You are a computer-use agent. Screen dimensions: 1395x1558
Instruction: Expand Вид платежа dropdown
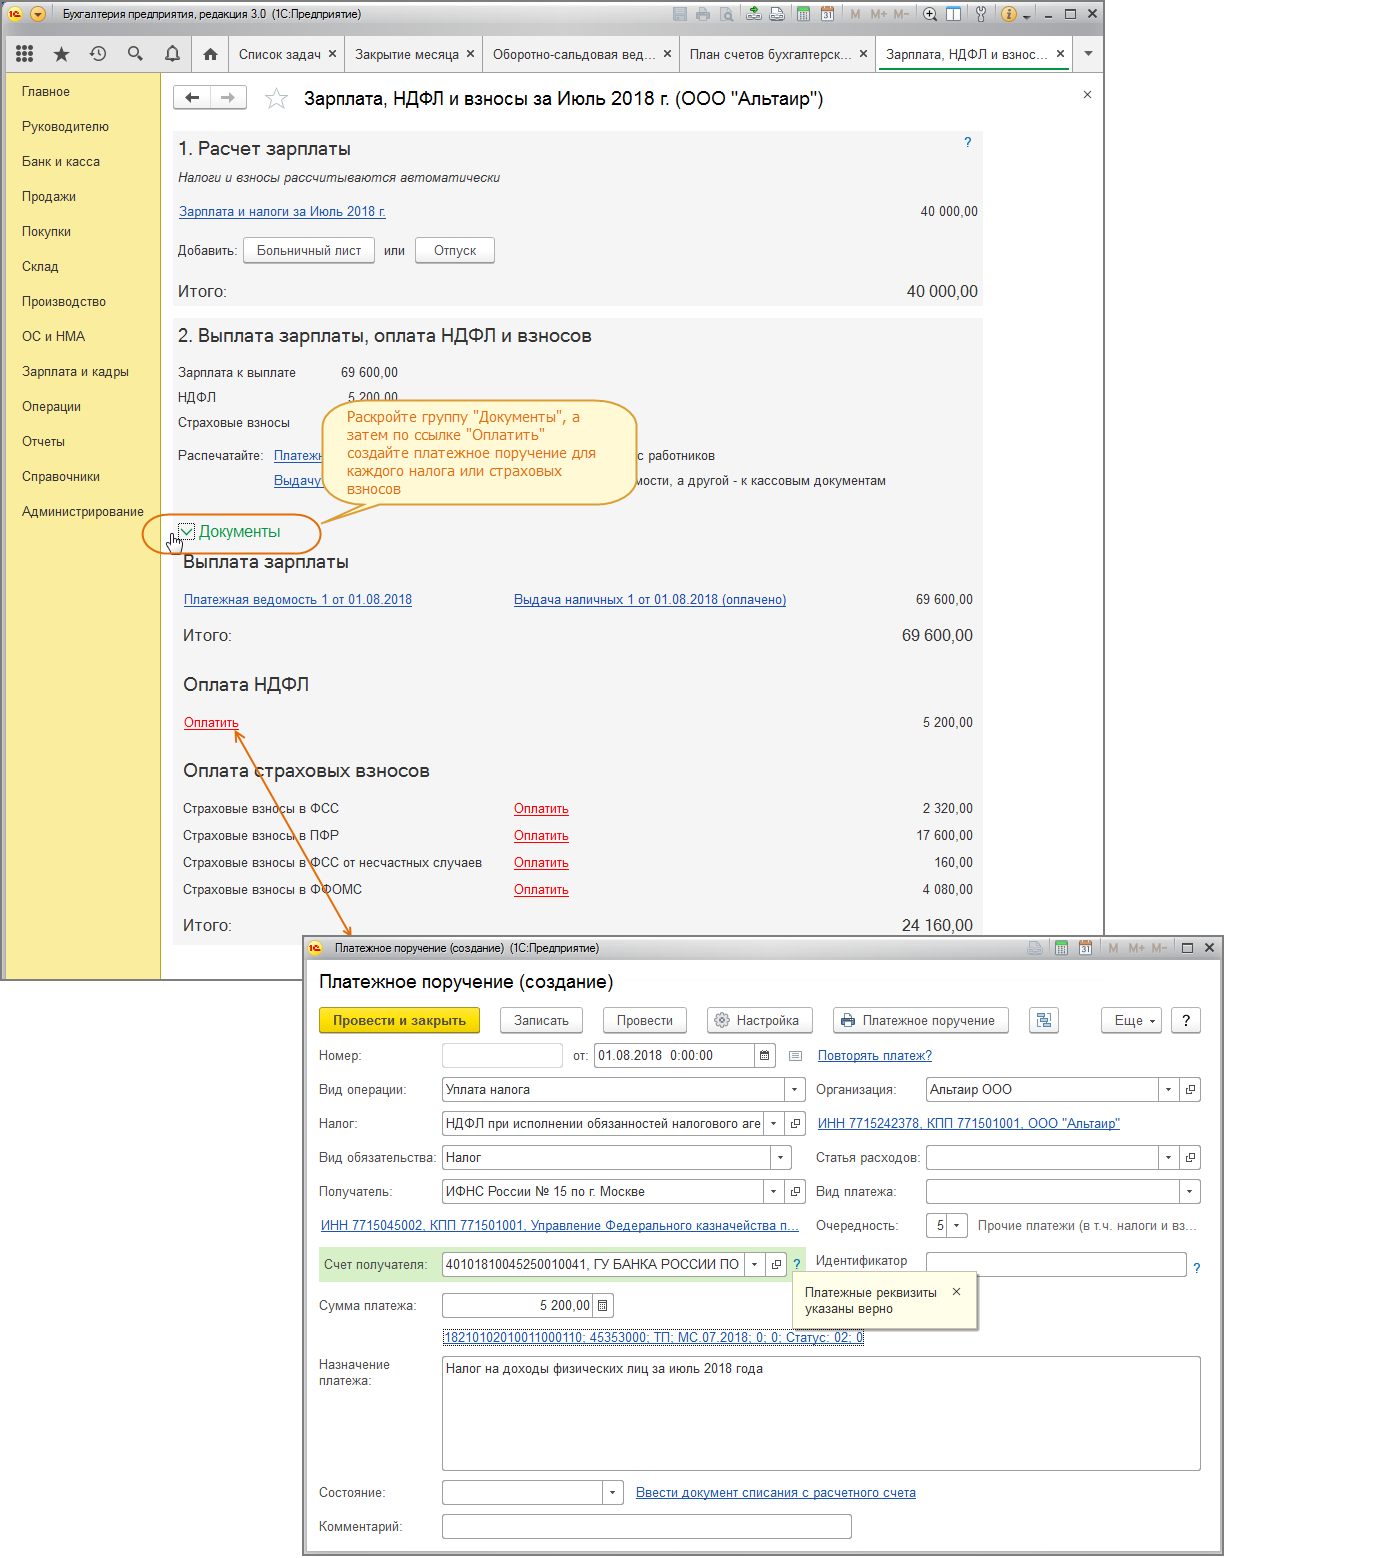click(x=1189, y=1191)
